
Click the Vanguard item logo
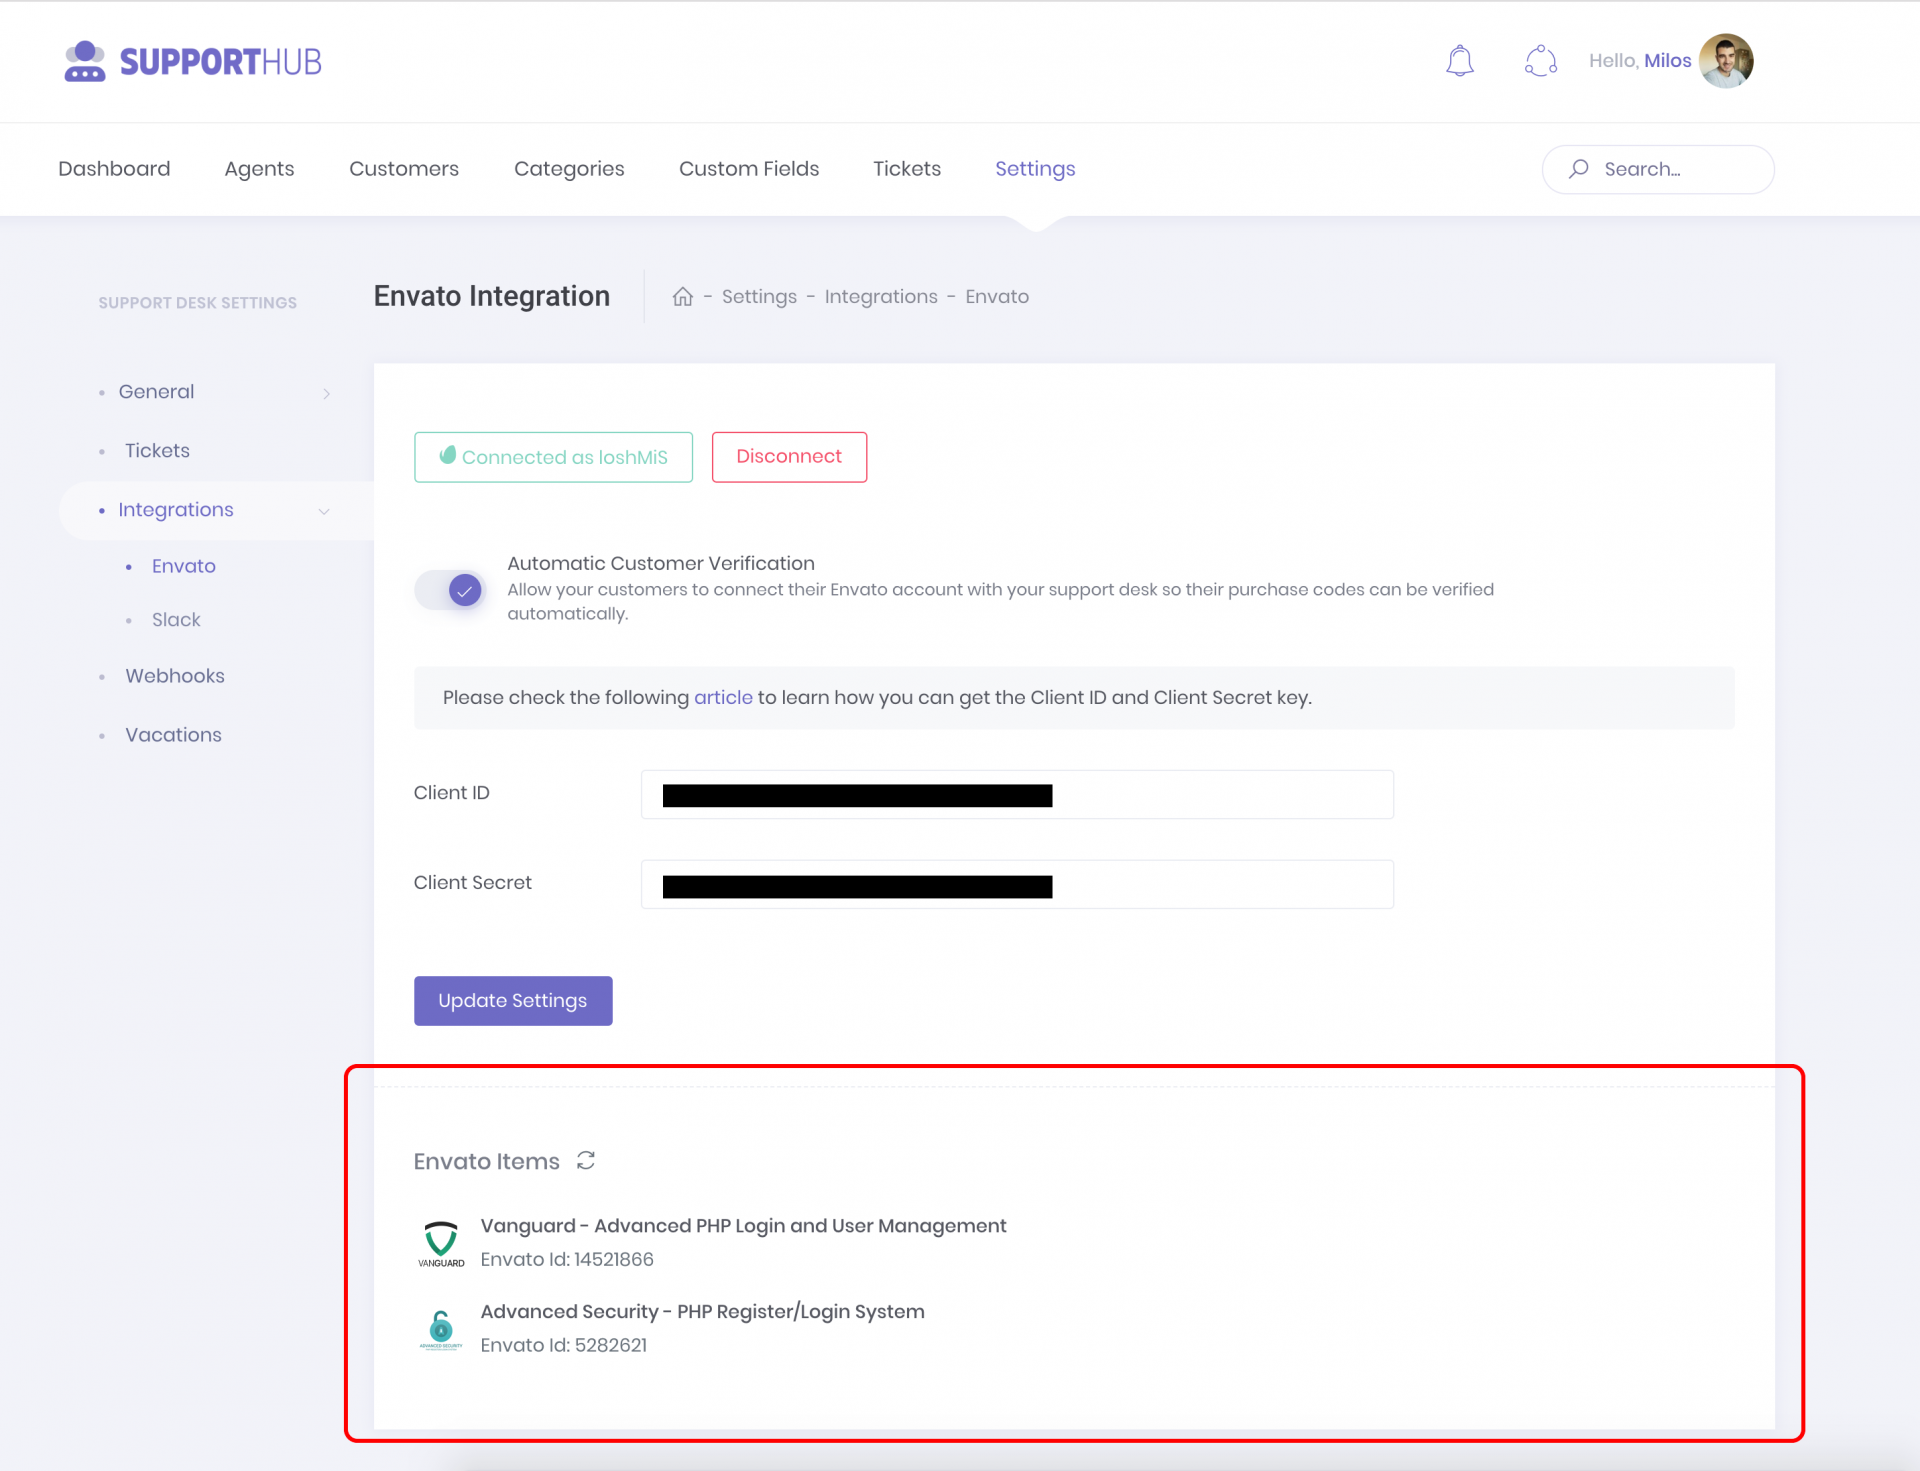point(441,1243)
